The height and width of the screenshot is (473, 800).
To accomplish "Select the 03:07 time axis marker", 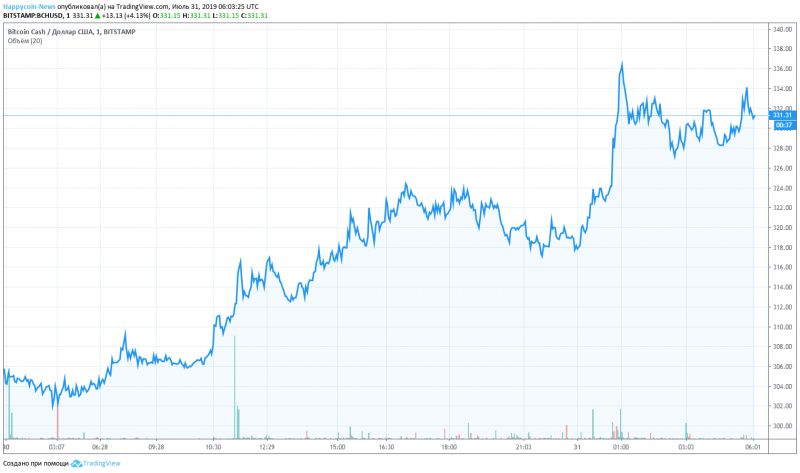I will click(x=57, y=447).
